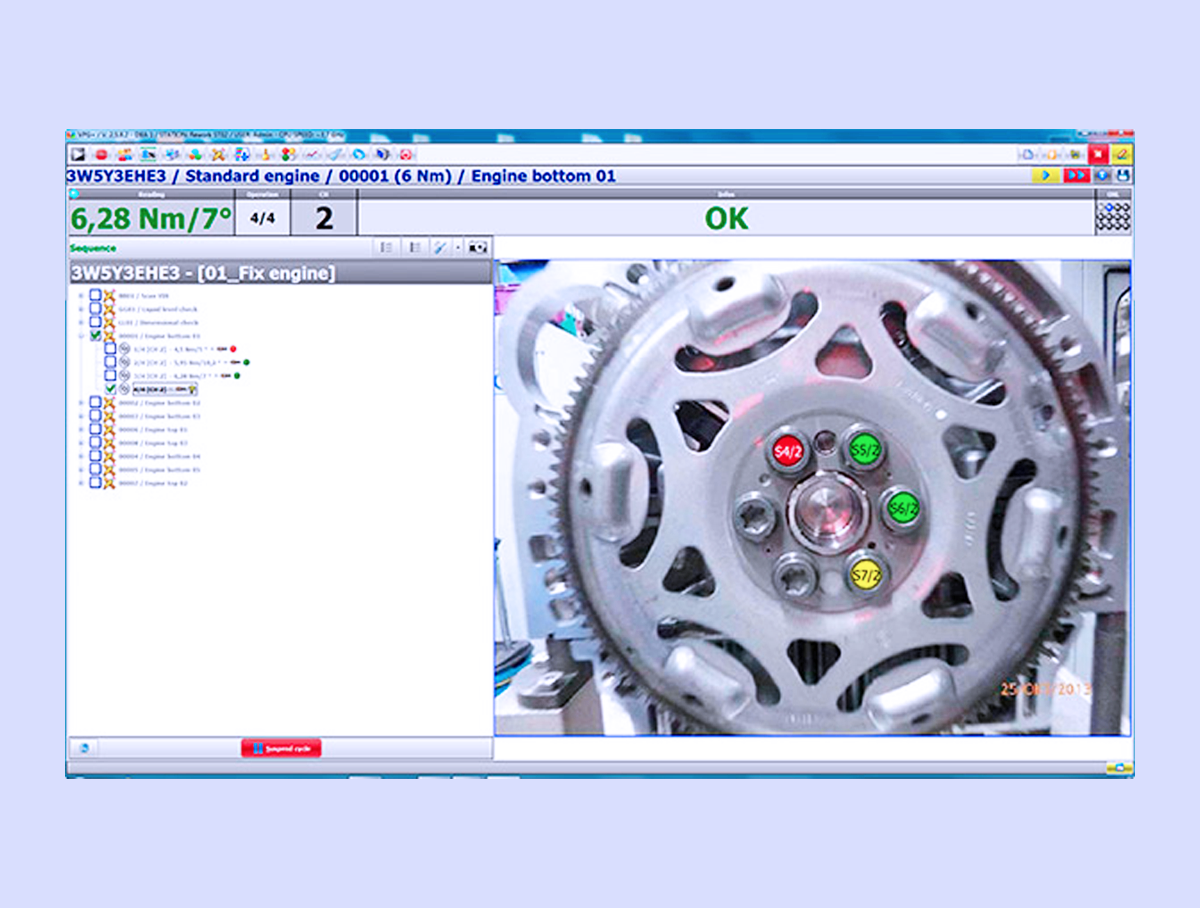Click the red square cancel icon at top right

click(1098, 154)
